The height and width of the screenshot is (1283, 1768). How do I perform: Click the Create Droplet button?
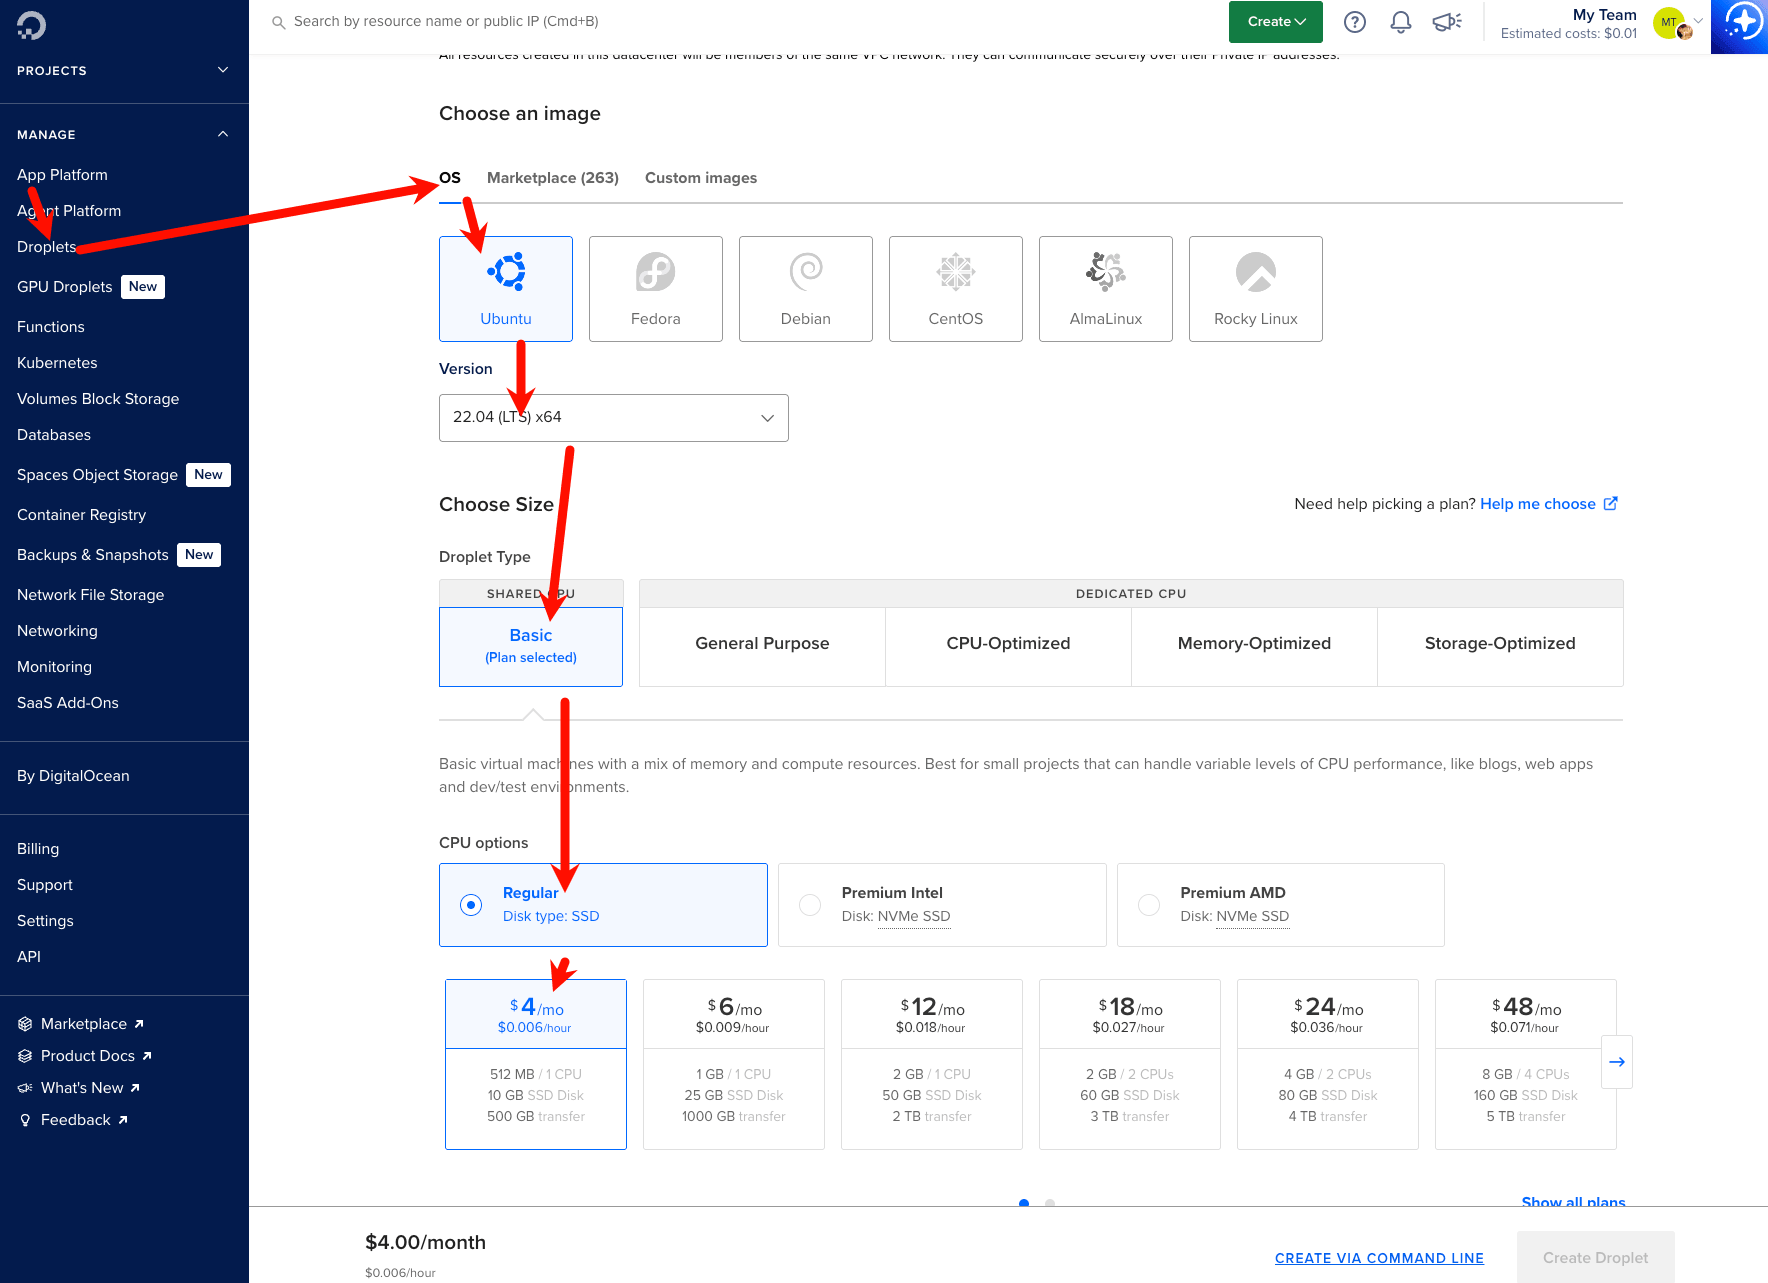pos(1596,1258)
